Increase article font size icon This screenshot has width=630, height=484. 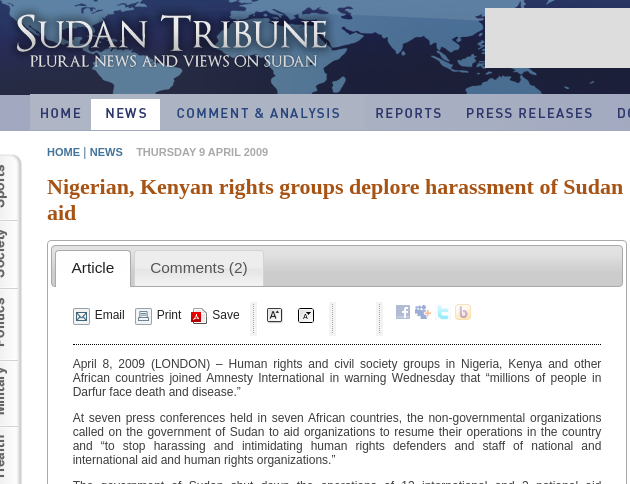pos(274,315)
